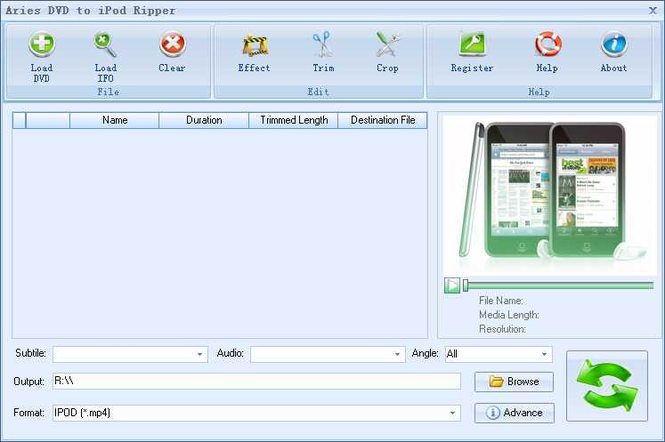Click the Load DVD icon
This screenshot has width=665, height=442.
click(x=42, y=45)
